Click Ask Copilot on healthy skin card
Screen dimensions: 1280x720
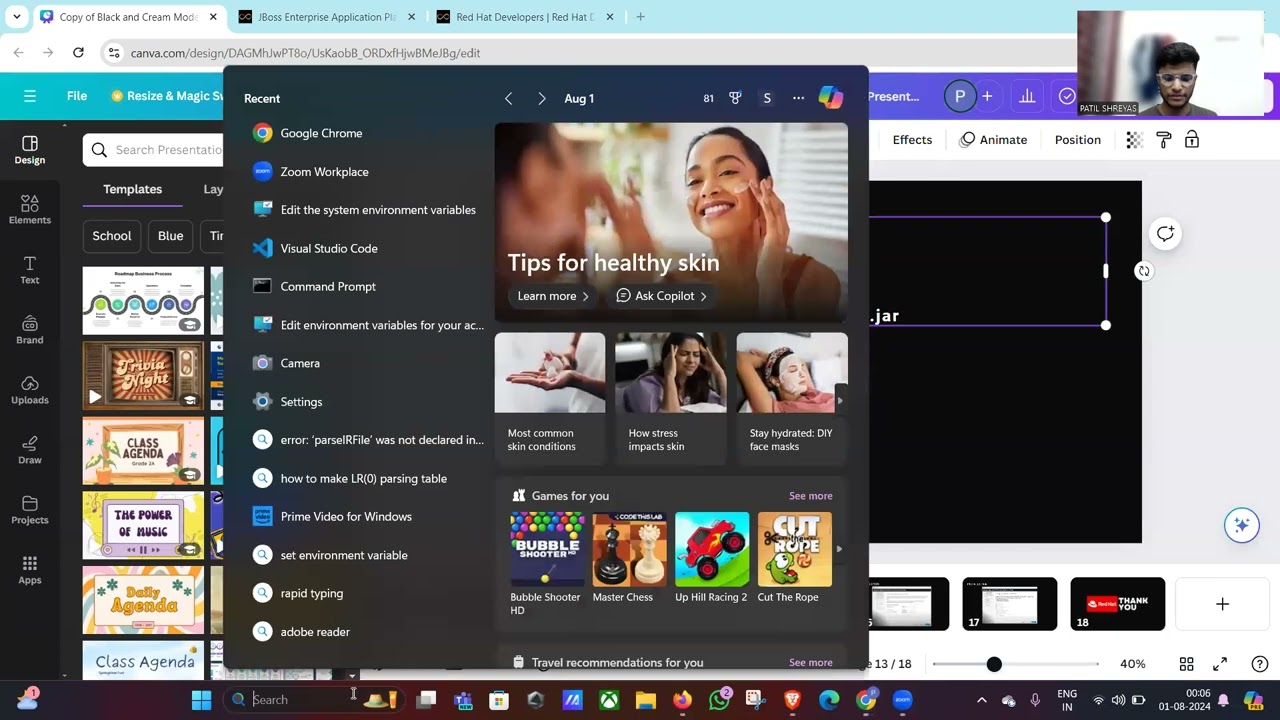point(661,296)
